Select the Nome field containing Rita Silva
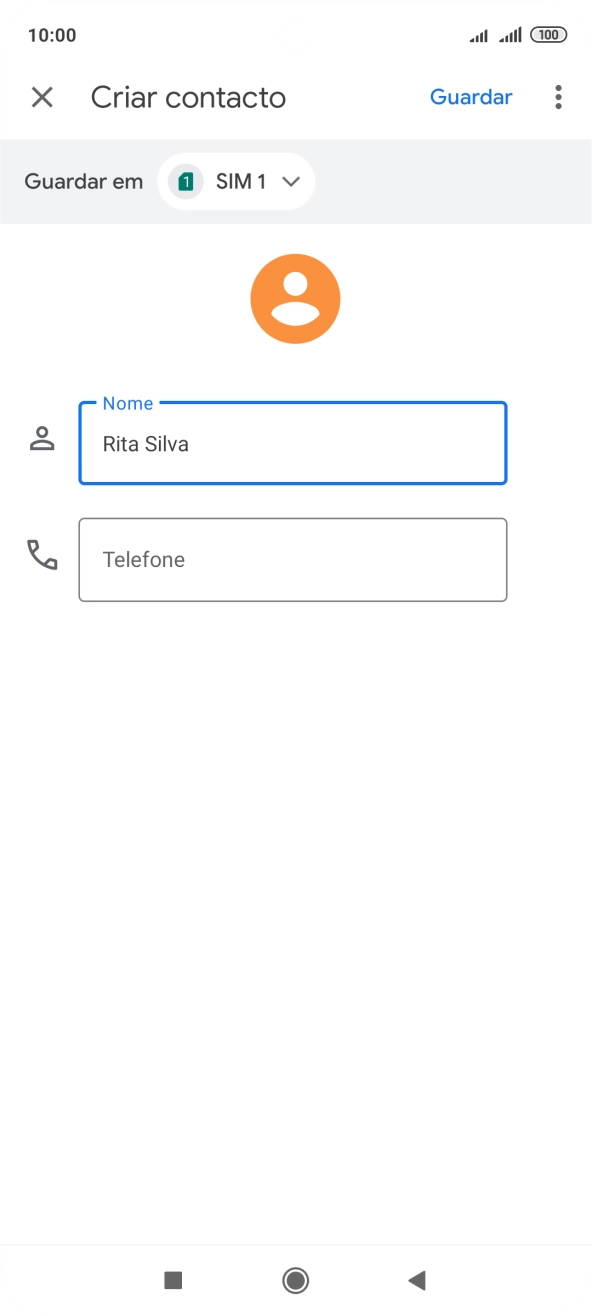 (x=292, y=443)
